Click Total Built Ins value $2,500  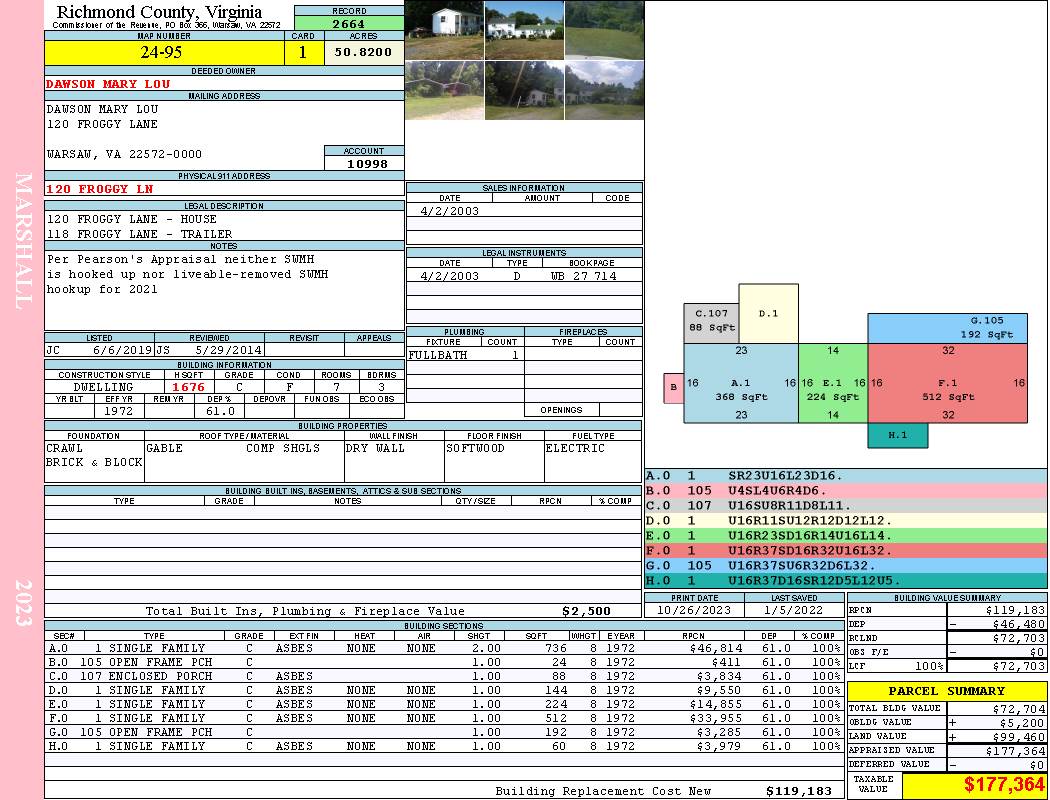587,611
